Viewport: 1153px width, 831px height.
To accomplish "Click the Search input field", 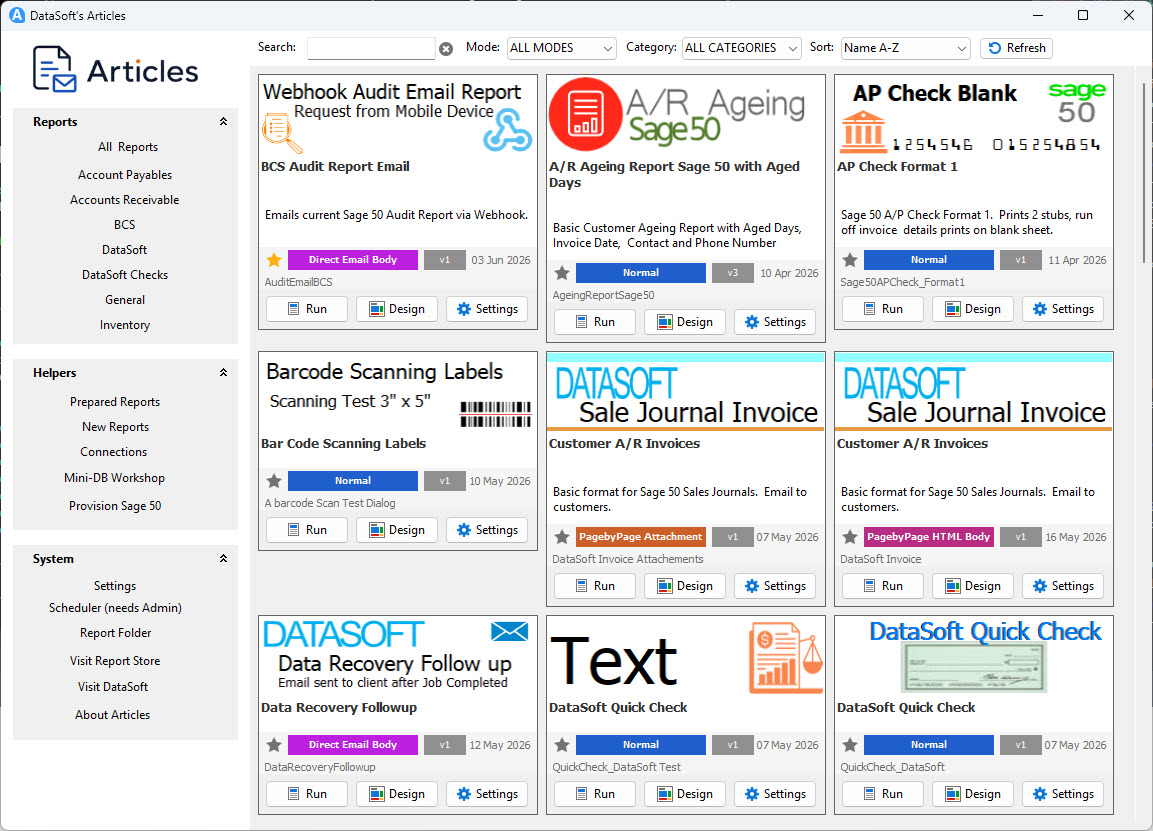I will tap(371, 48).
